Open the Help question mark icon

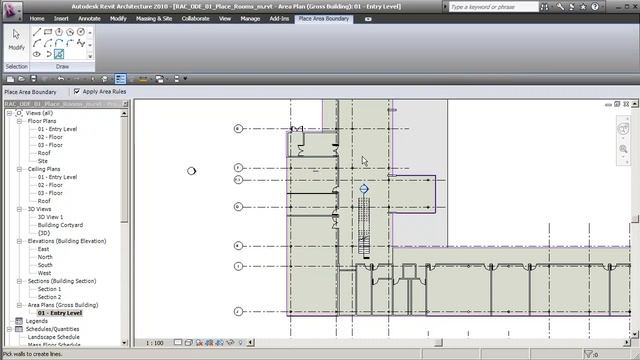(595, 7)
